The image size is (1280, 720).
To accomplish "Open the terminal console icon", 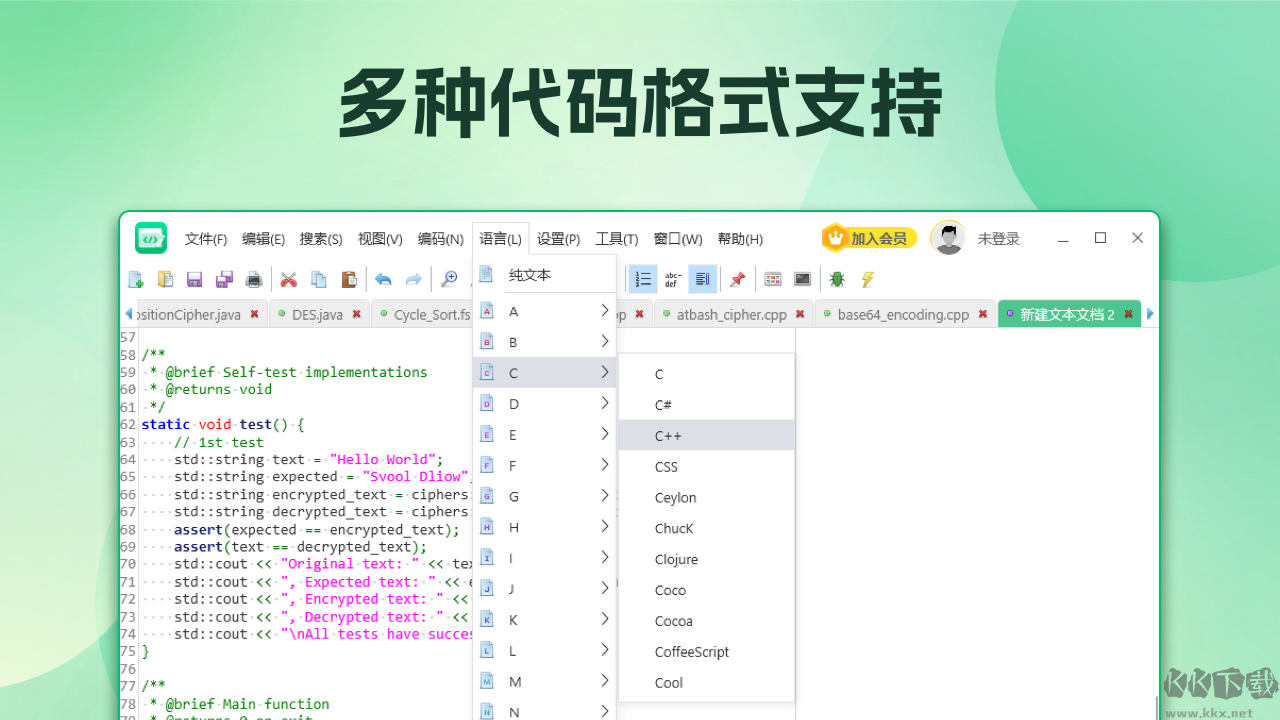I will (x=802, y=279).
